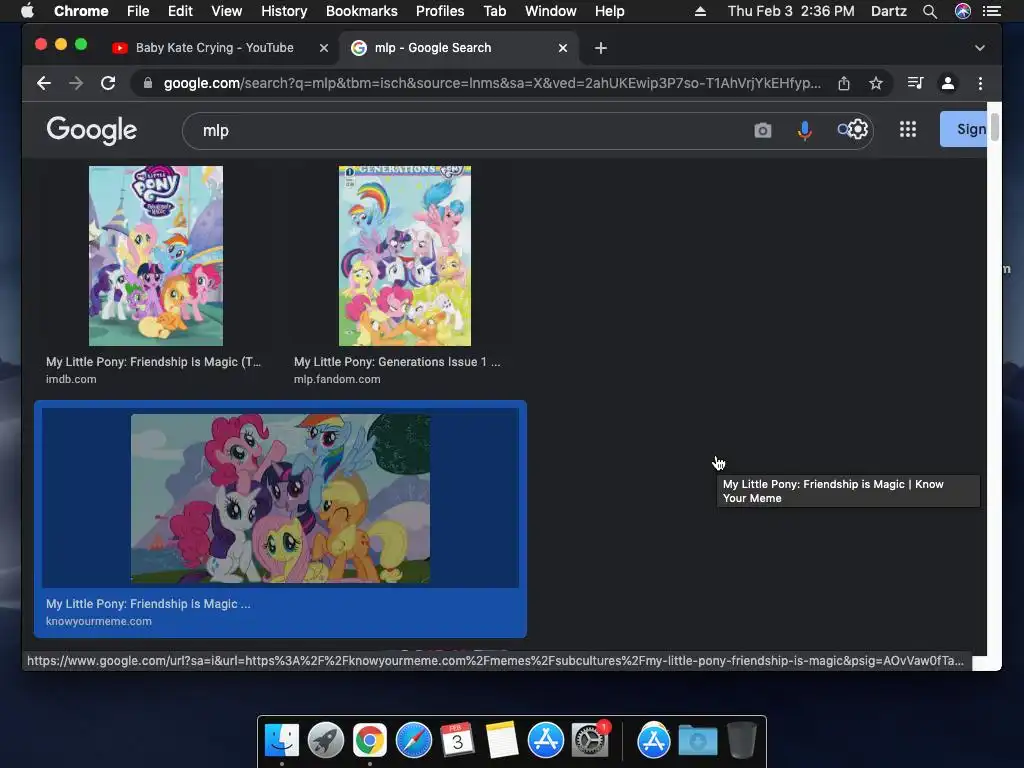Open the date and time clock
The image size is (1024, 768).
click(791, 11)
